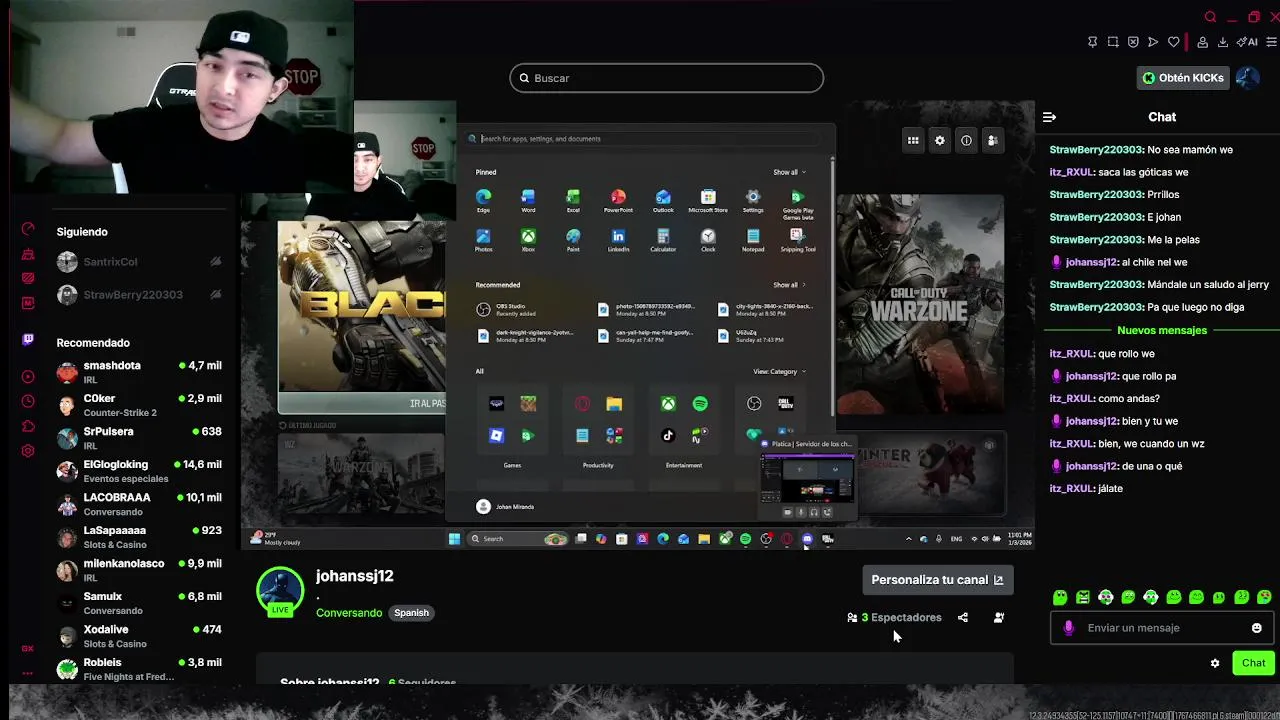Open recommended channel Samulx
Image resolution: width=1280 pixels, height=720 pixels.
click(x=138, y=603)
